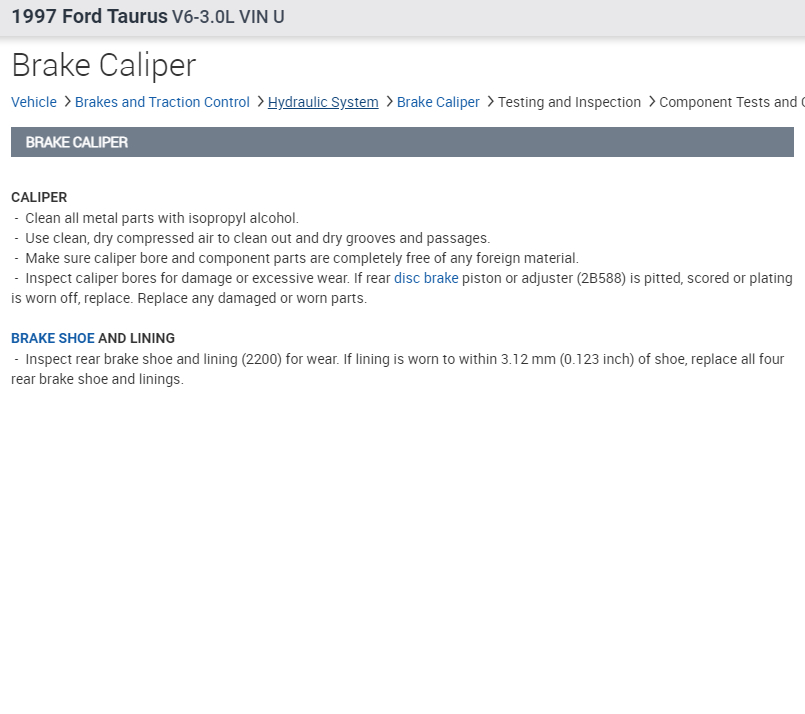
Task: Click Component Tests breadcrumb item
Action: click(x=730, y=102)
